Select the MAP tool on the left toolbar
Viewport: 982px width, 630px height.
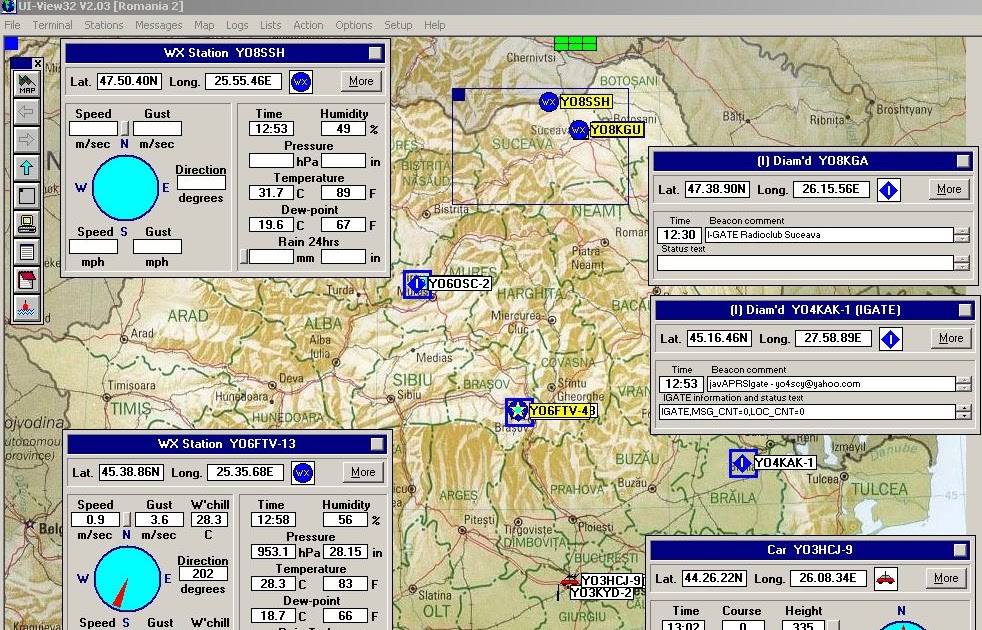26,84
